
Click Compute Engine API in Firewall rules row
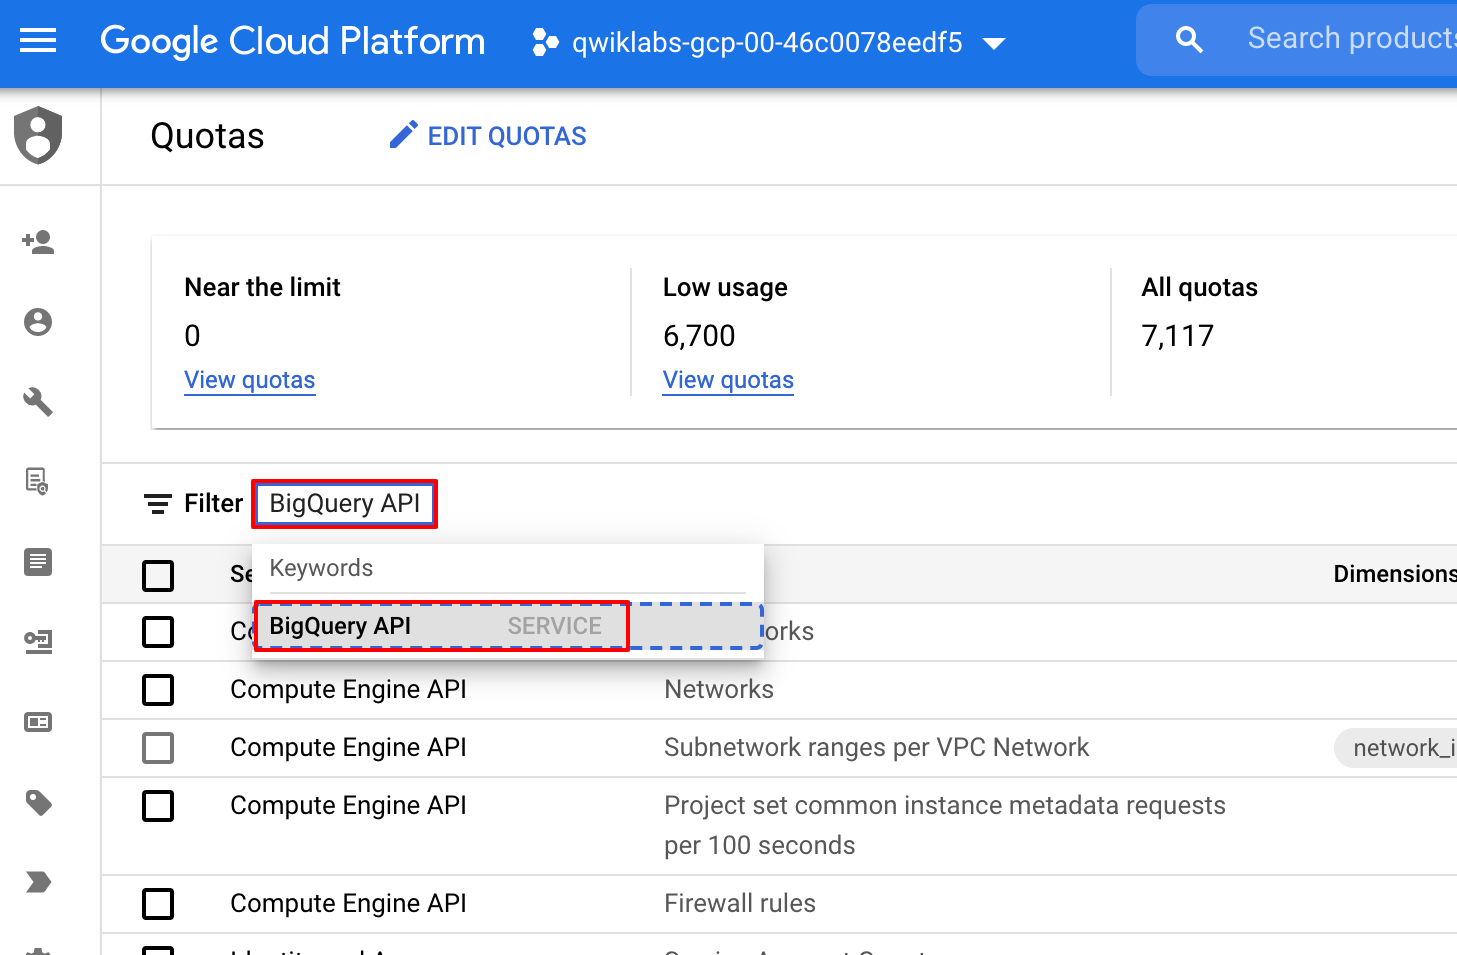[x=348, y=903]
